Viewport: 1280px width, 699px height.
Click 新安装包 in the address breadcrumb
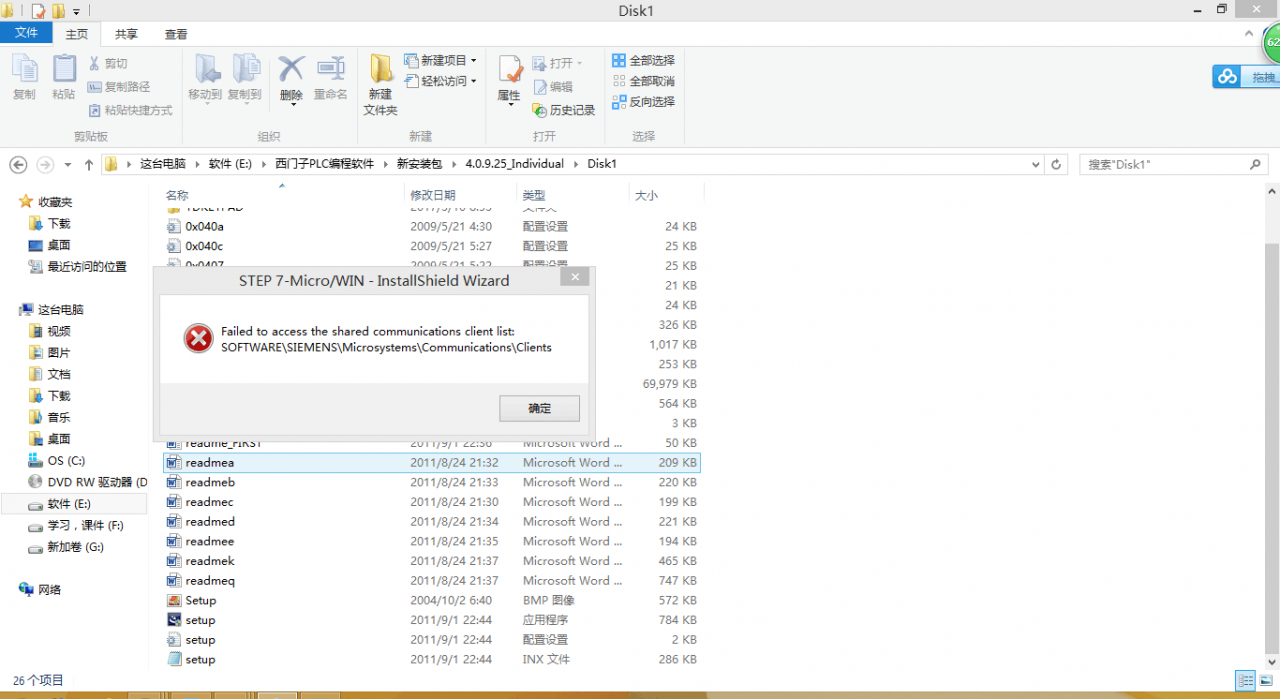click(419, 164)
